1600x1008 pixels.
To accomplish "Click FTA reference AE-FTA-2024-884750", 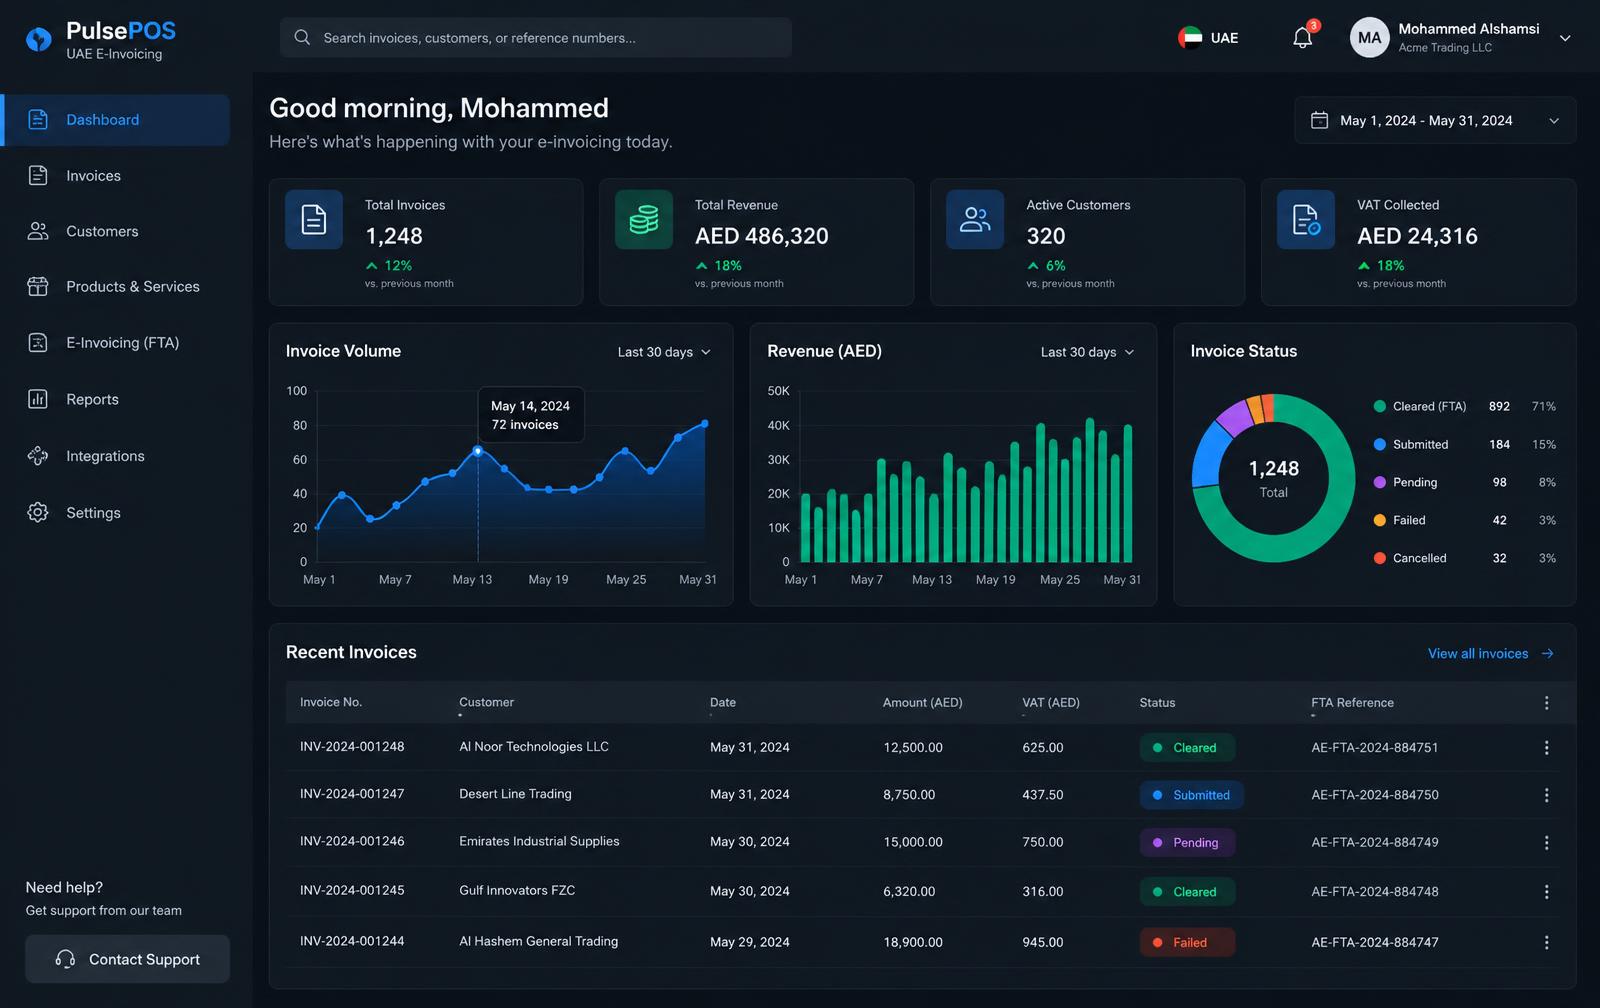I will tap(1375, 795).
